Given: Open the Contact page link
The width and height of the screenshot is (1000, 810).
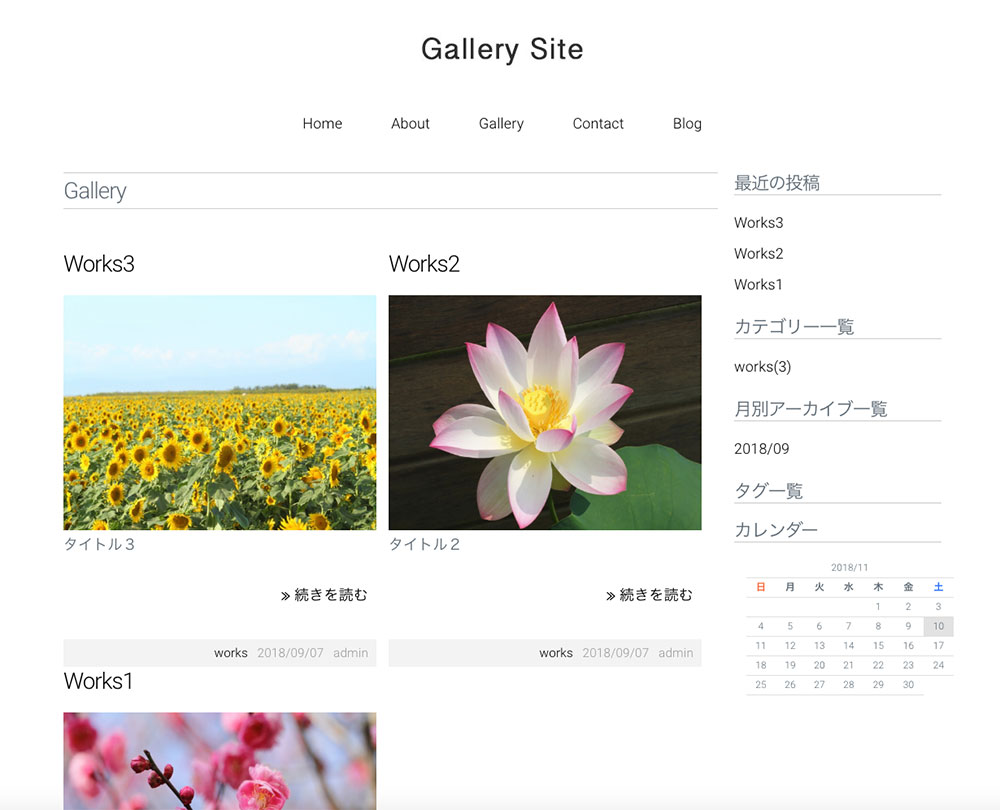Looking at the screenshot, I should tap(598, 124).
